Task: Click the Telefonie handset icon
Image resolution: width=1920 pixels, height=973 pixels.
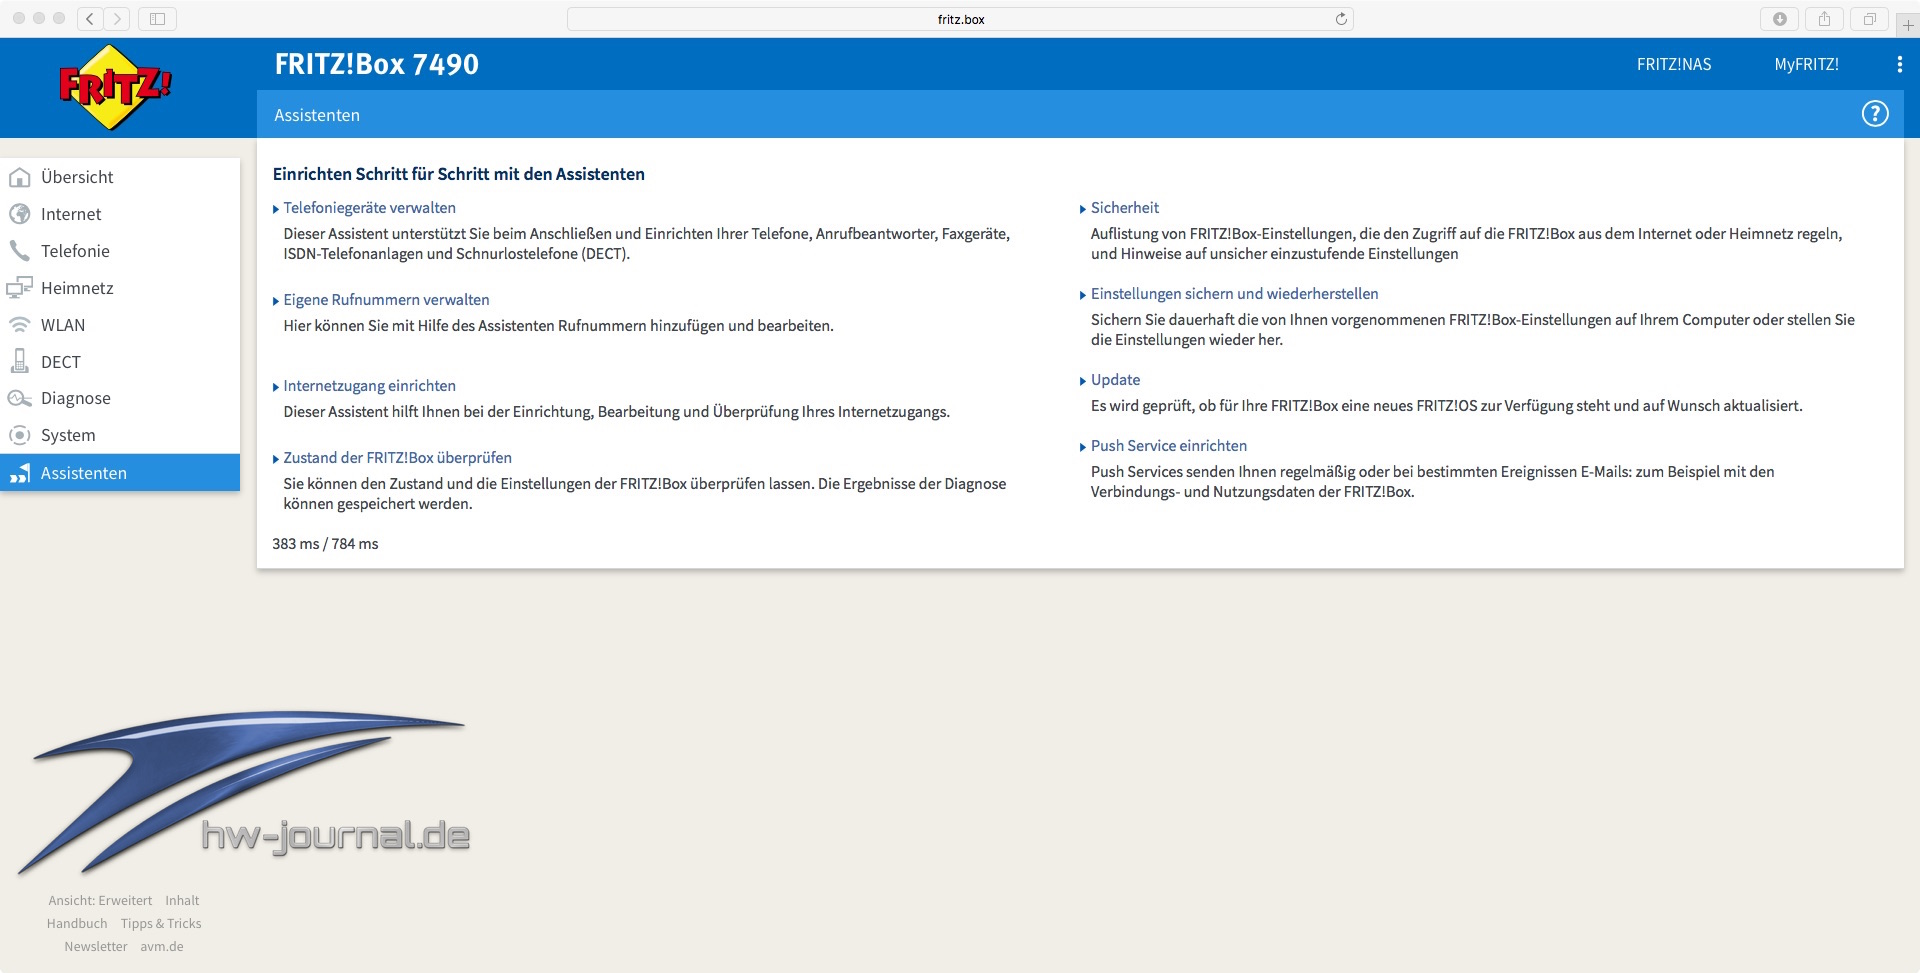Action: tap(20, 251)
